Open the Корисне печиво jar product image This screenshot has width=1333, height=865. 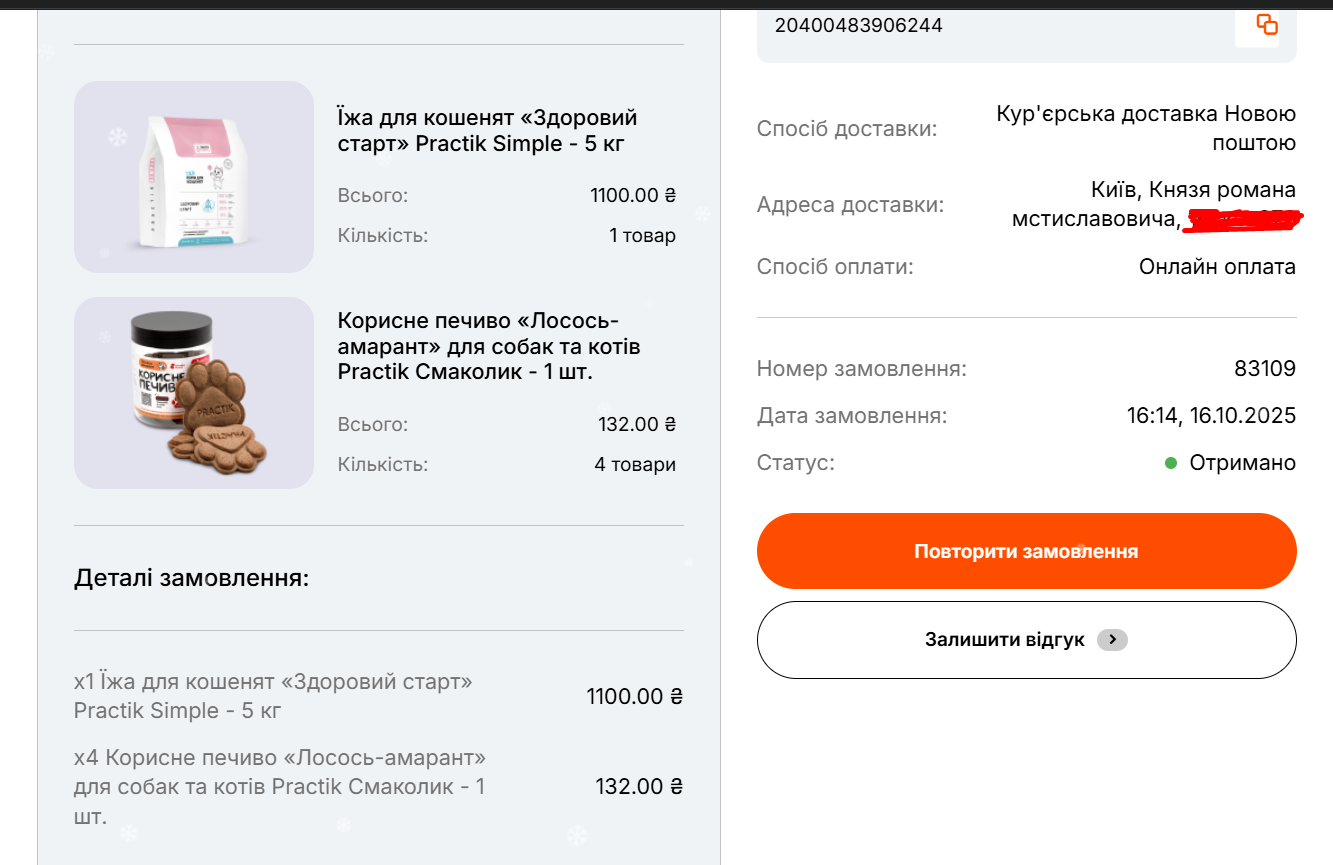click(x=194, y=393)
